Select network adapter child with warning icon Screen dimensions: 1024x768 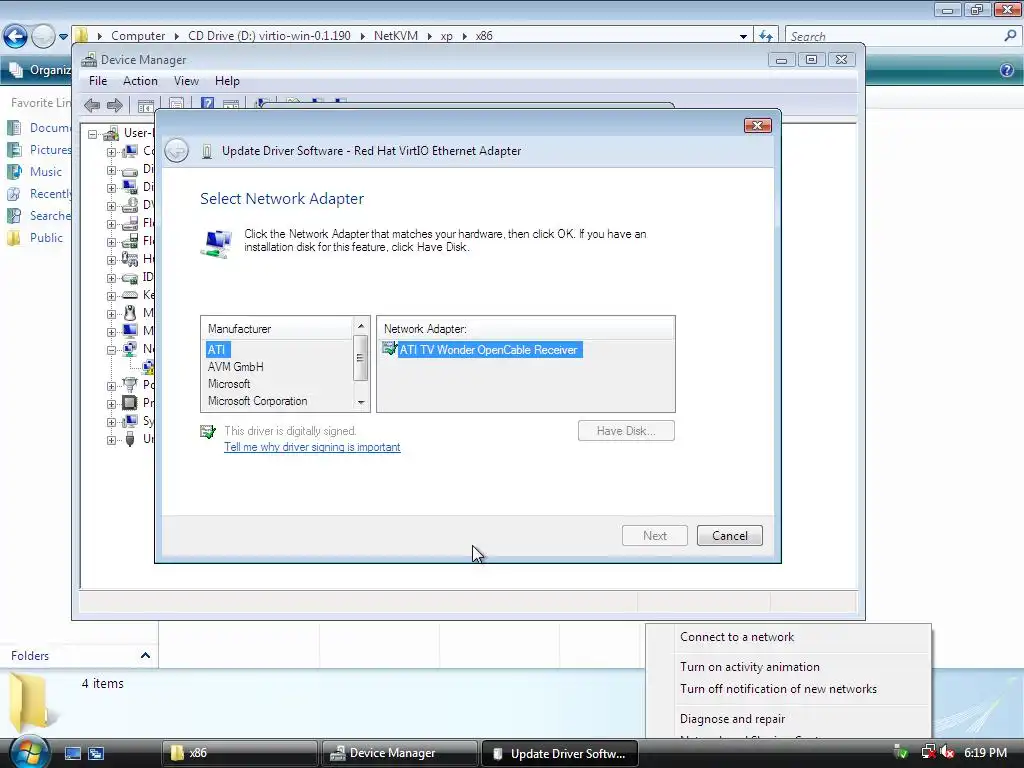coord(148,366)
